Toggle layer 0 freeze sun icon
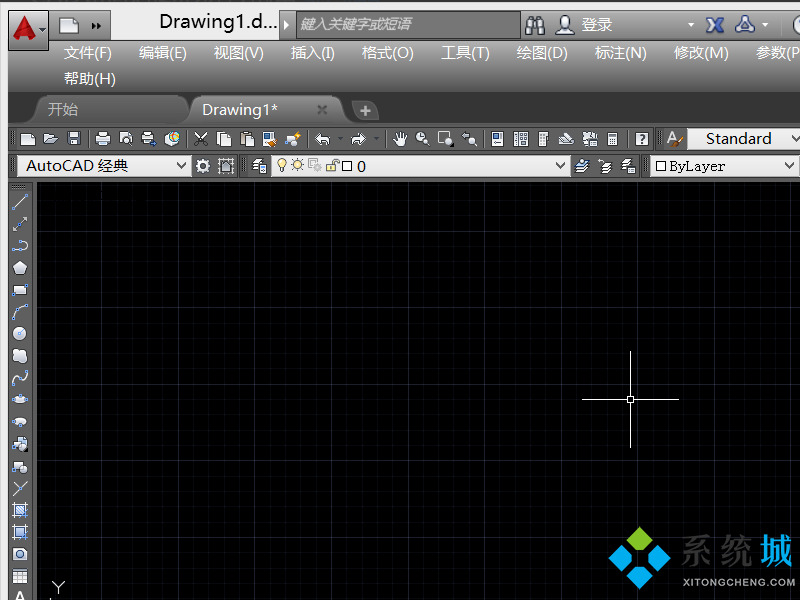This screenshot has width=800, height=600. click(x=297, y=166)
